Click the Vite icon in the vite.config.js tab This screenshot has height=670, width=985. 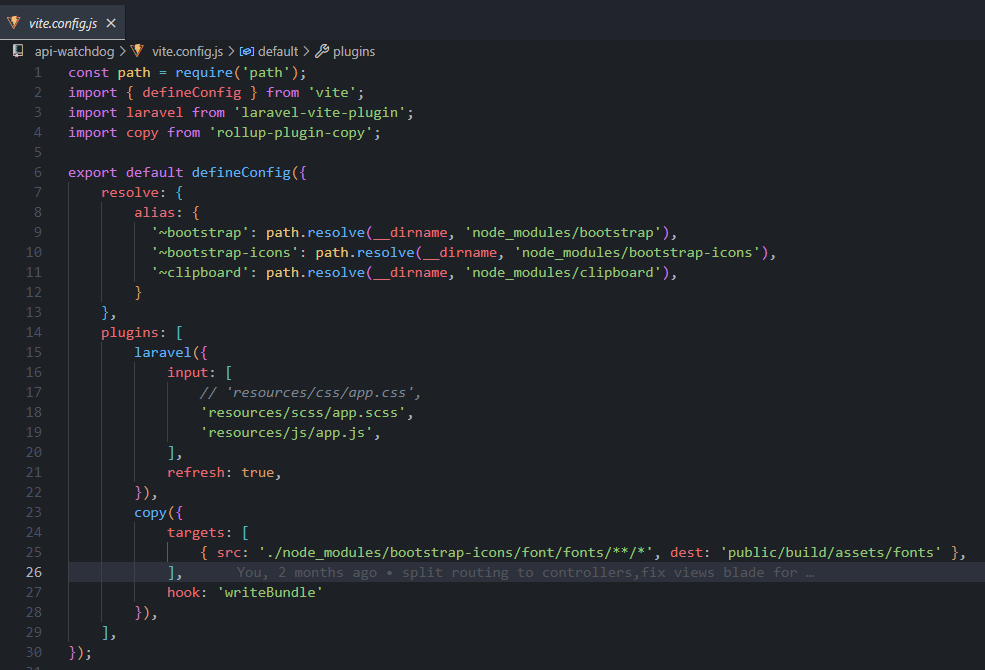click(14, 22)
